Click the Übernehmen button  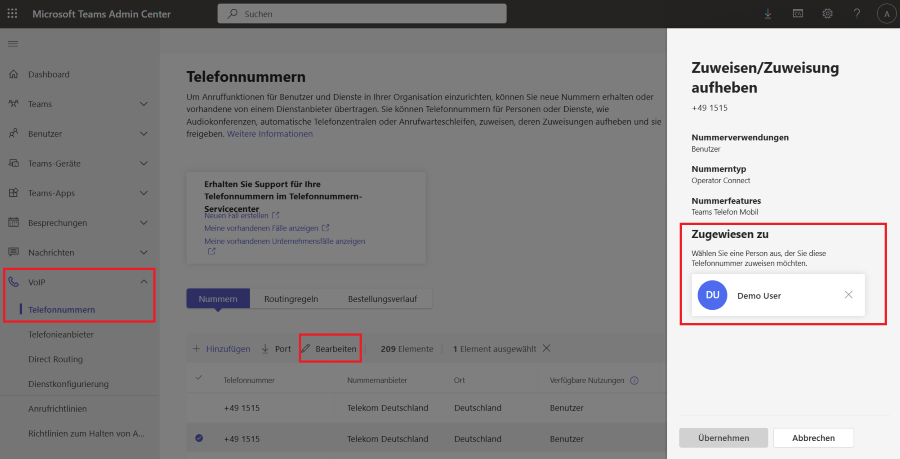coord(723,437)
